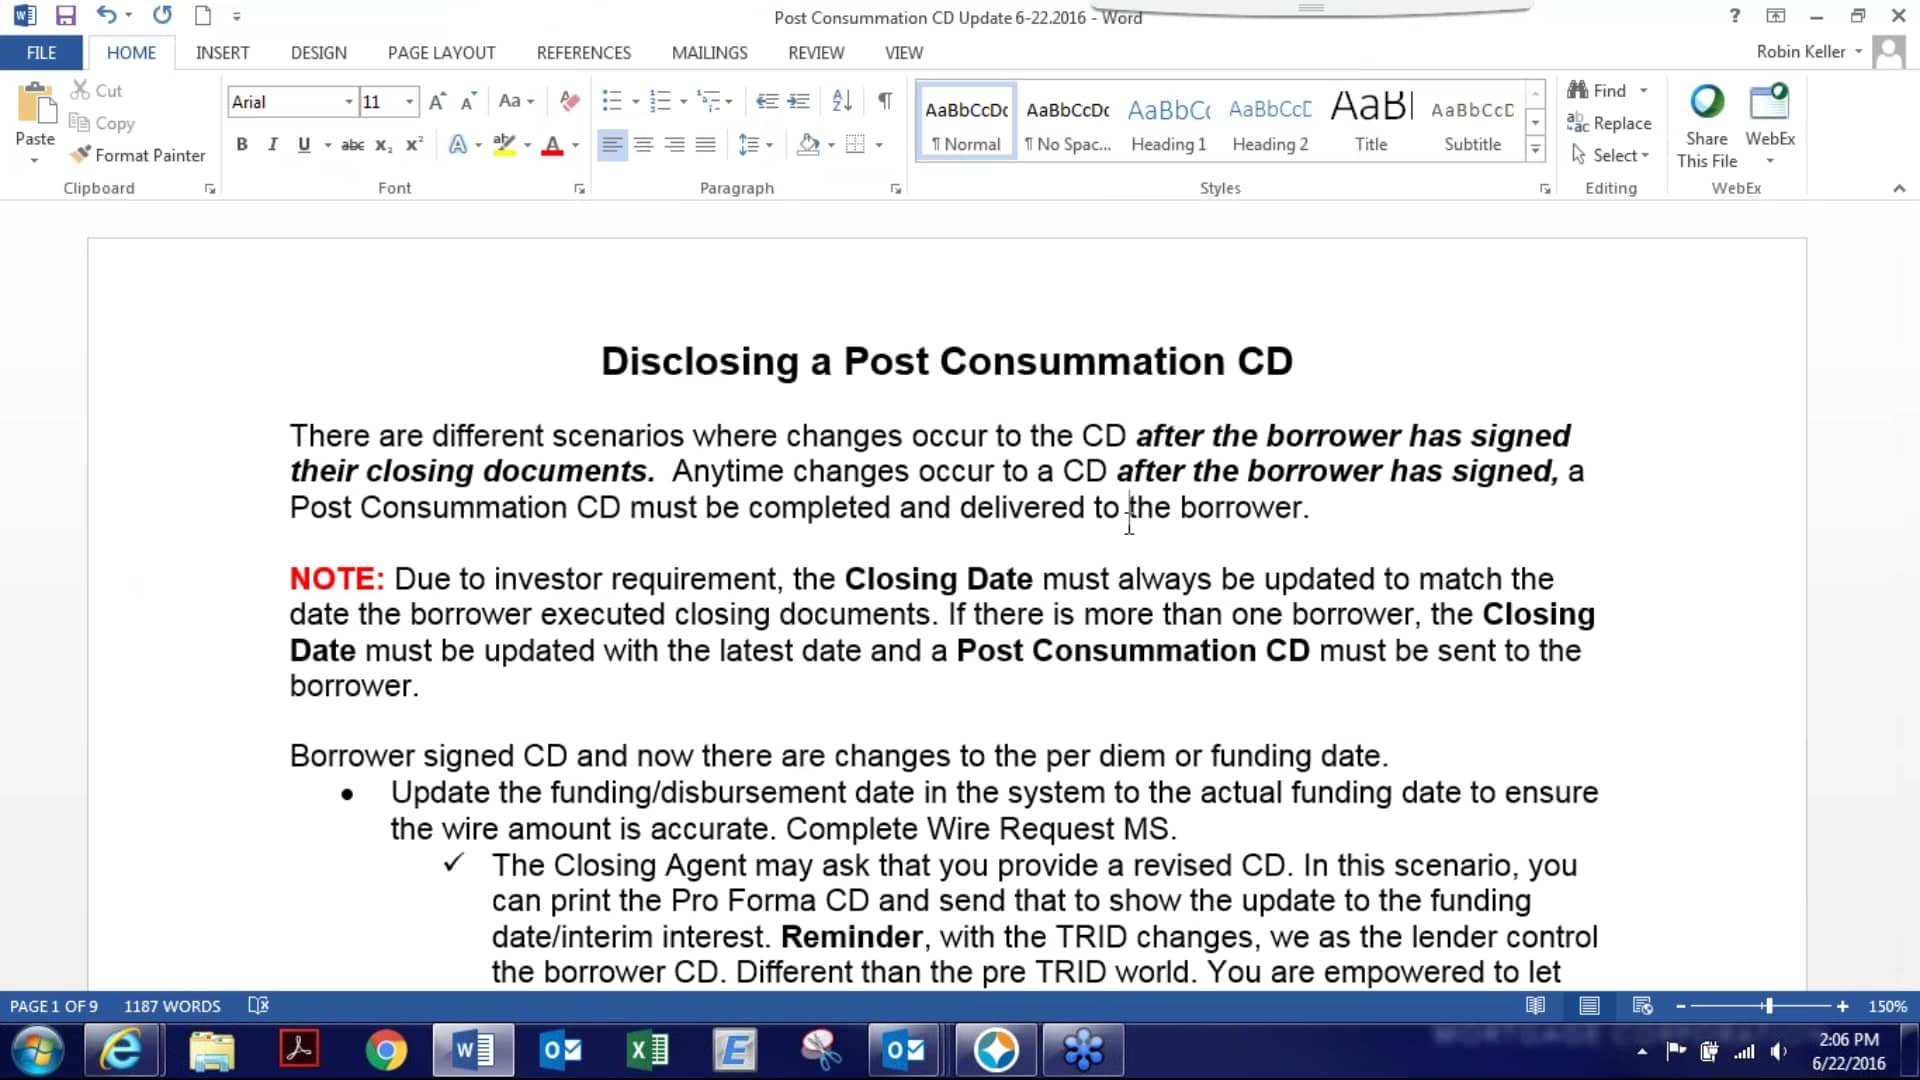This screenshot has width=1920, height=1080.
Task: Open the MAILINGS ribbon tab
Action: pyautogui.click(x=709, y=52)
